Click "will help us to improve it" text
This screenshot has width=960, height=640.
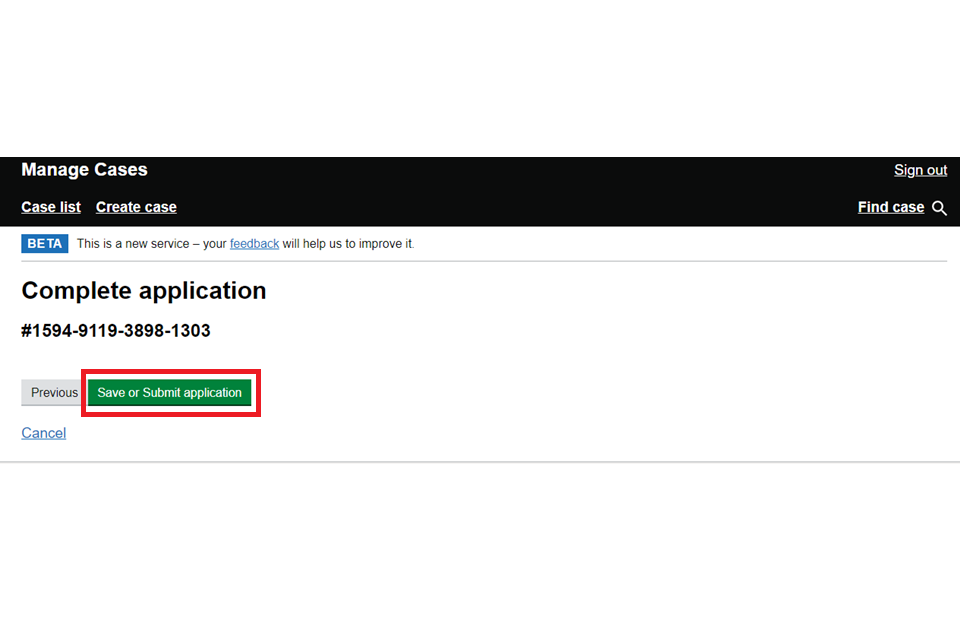coord(348,243)
